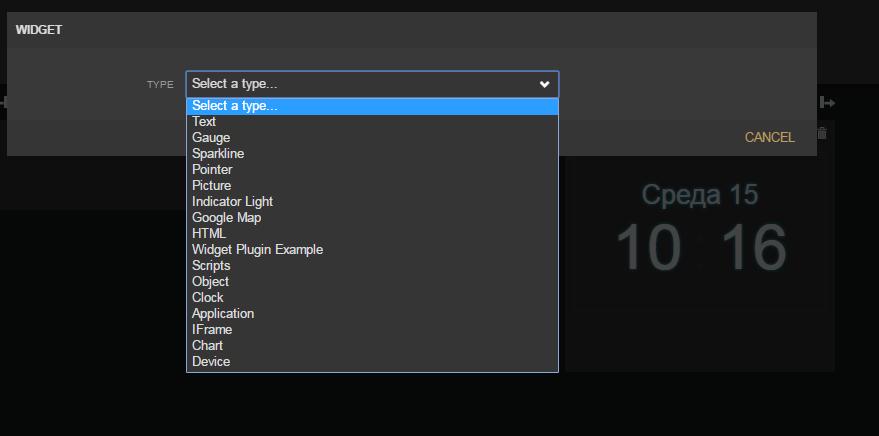879x436 pixels.
Task: Pick the HTML option
Action: 209,234
